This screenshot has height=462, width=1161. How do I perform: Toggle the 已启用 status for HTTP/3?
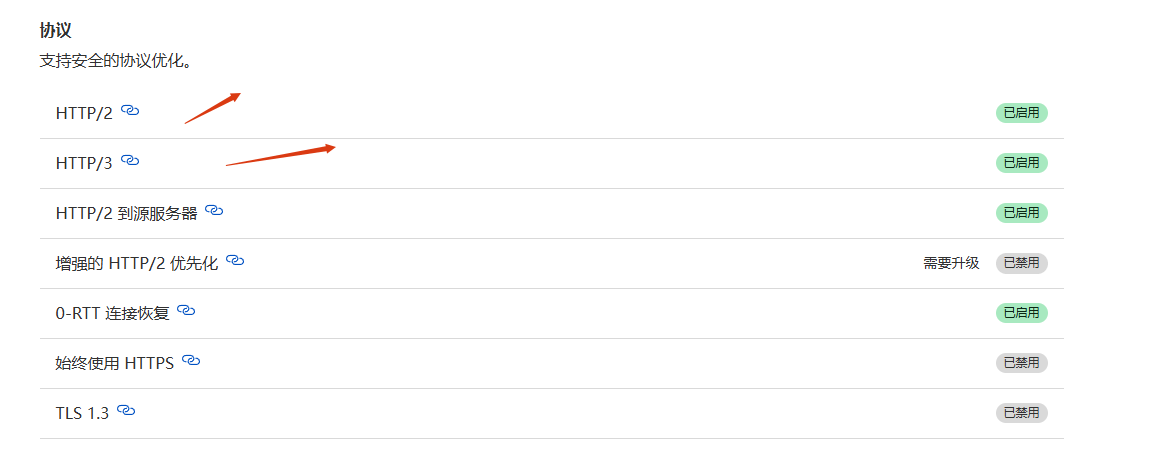(1021, 163)
